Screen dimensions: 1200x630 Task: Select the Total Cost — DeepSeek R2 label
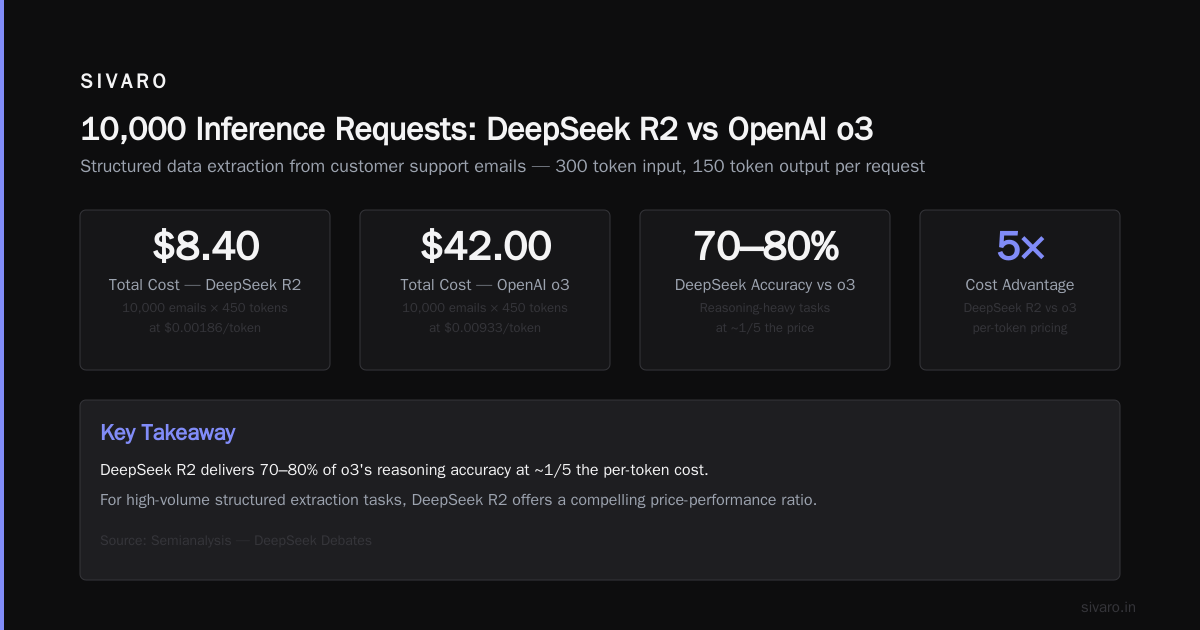(205, 285)
